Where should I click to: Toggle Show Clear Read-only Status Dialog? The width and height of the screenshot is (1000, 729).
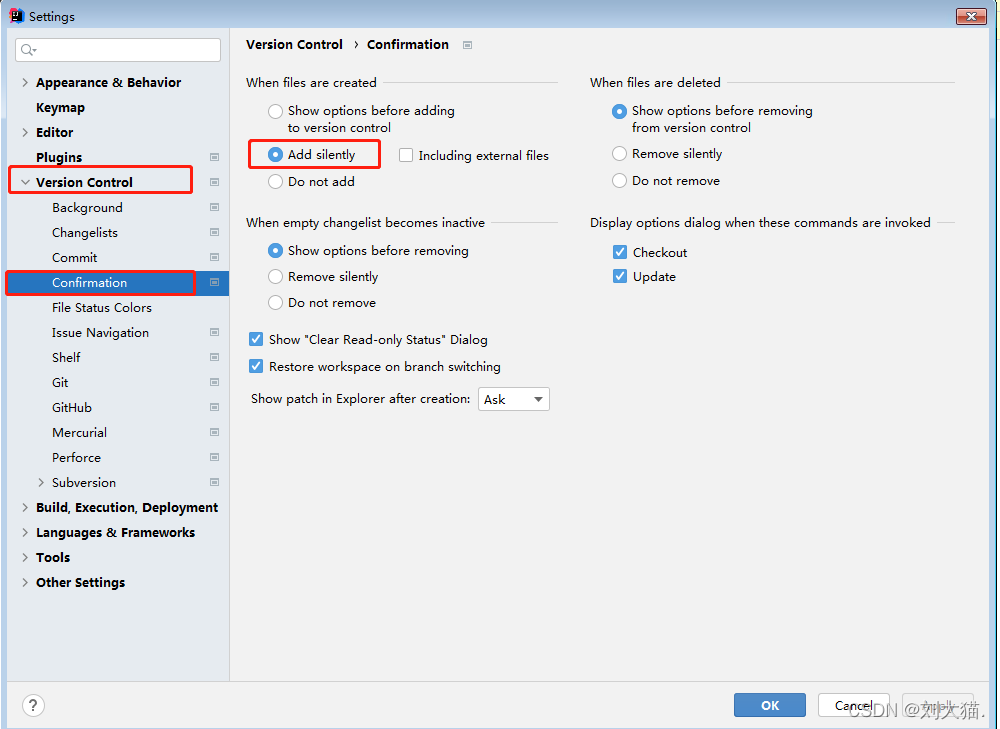point(256,339)
